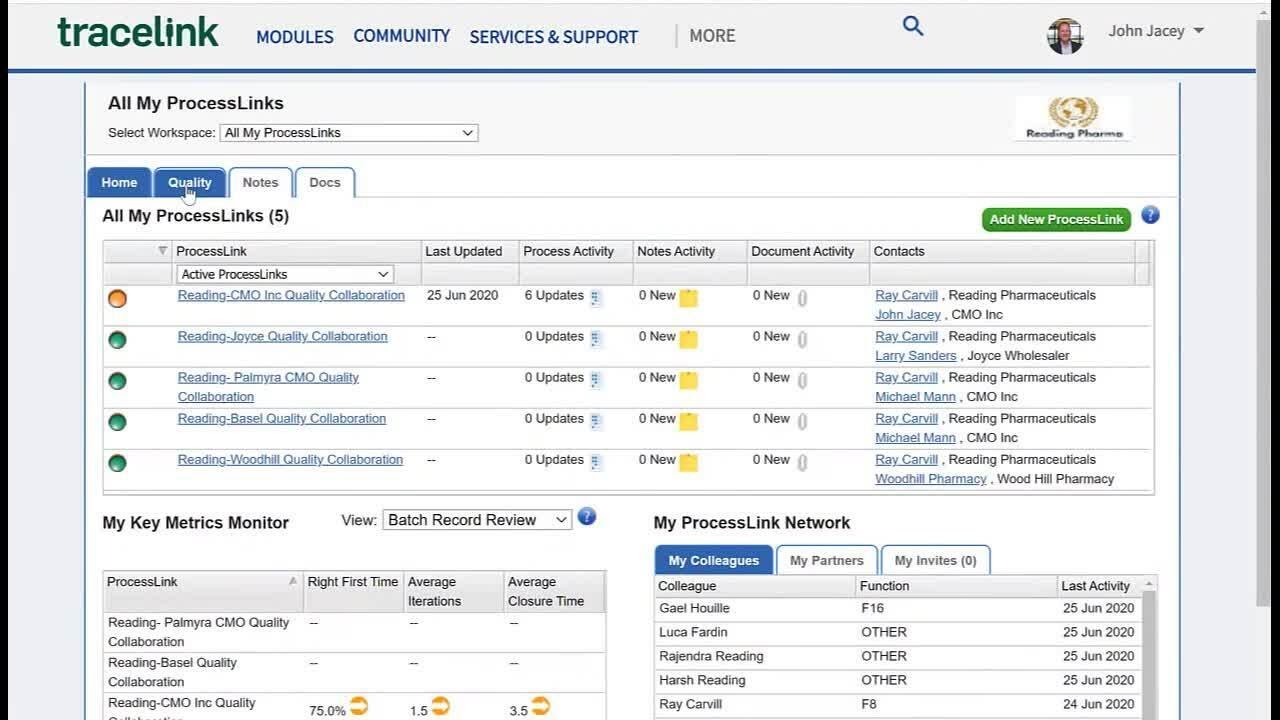Open Active ProcessLinks filter dropdown
Image resolution: width=1280 pixels, height=720 pixels.
[285, 274]
